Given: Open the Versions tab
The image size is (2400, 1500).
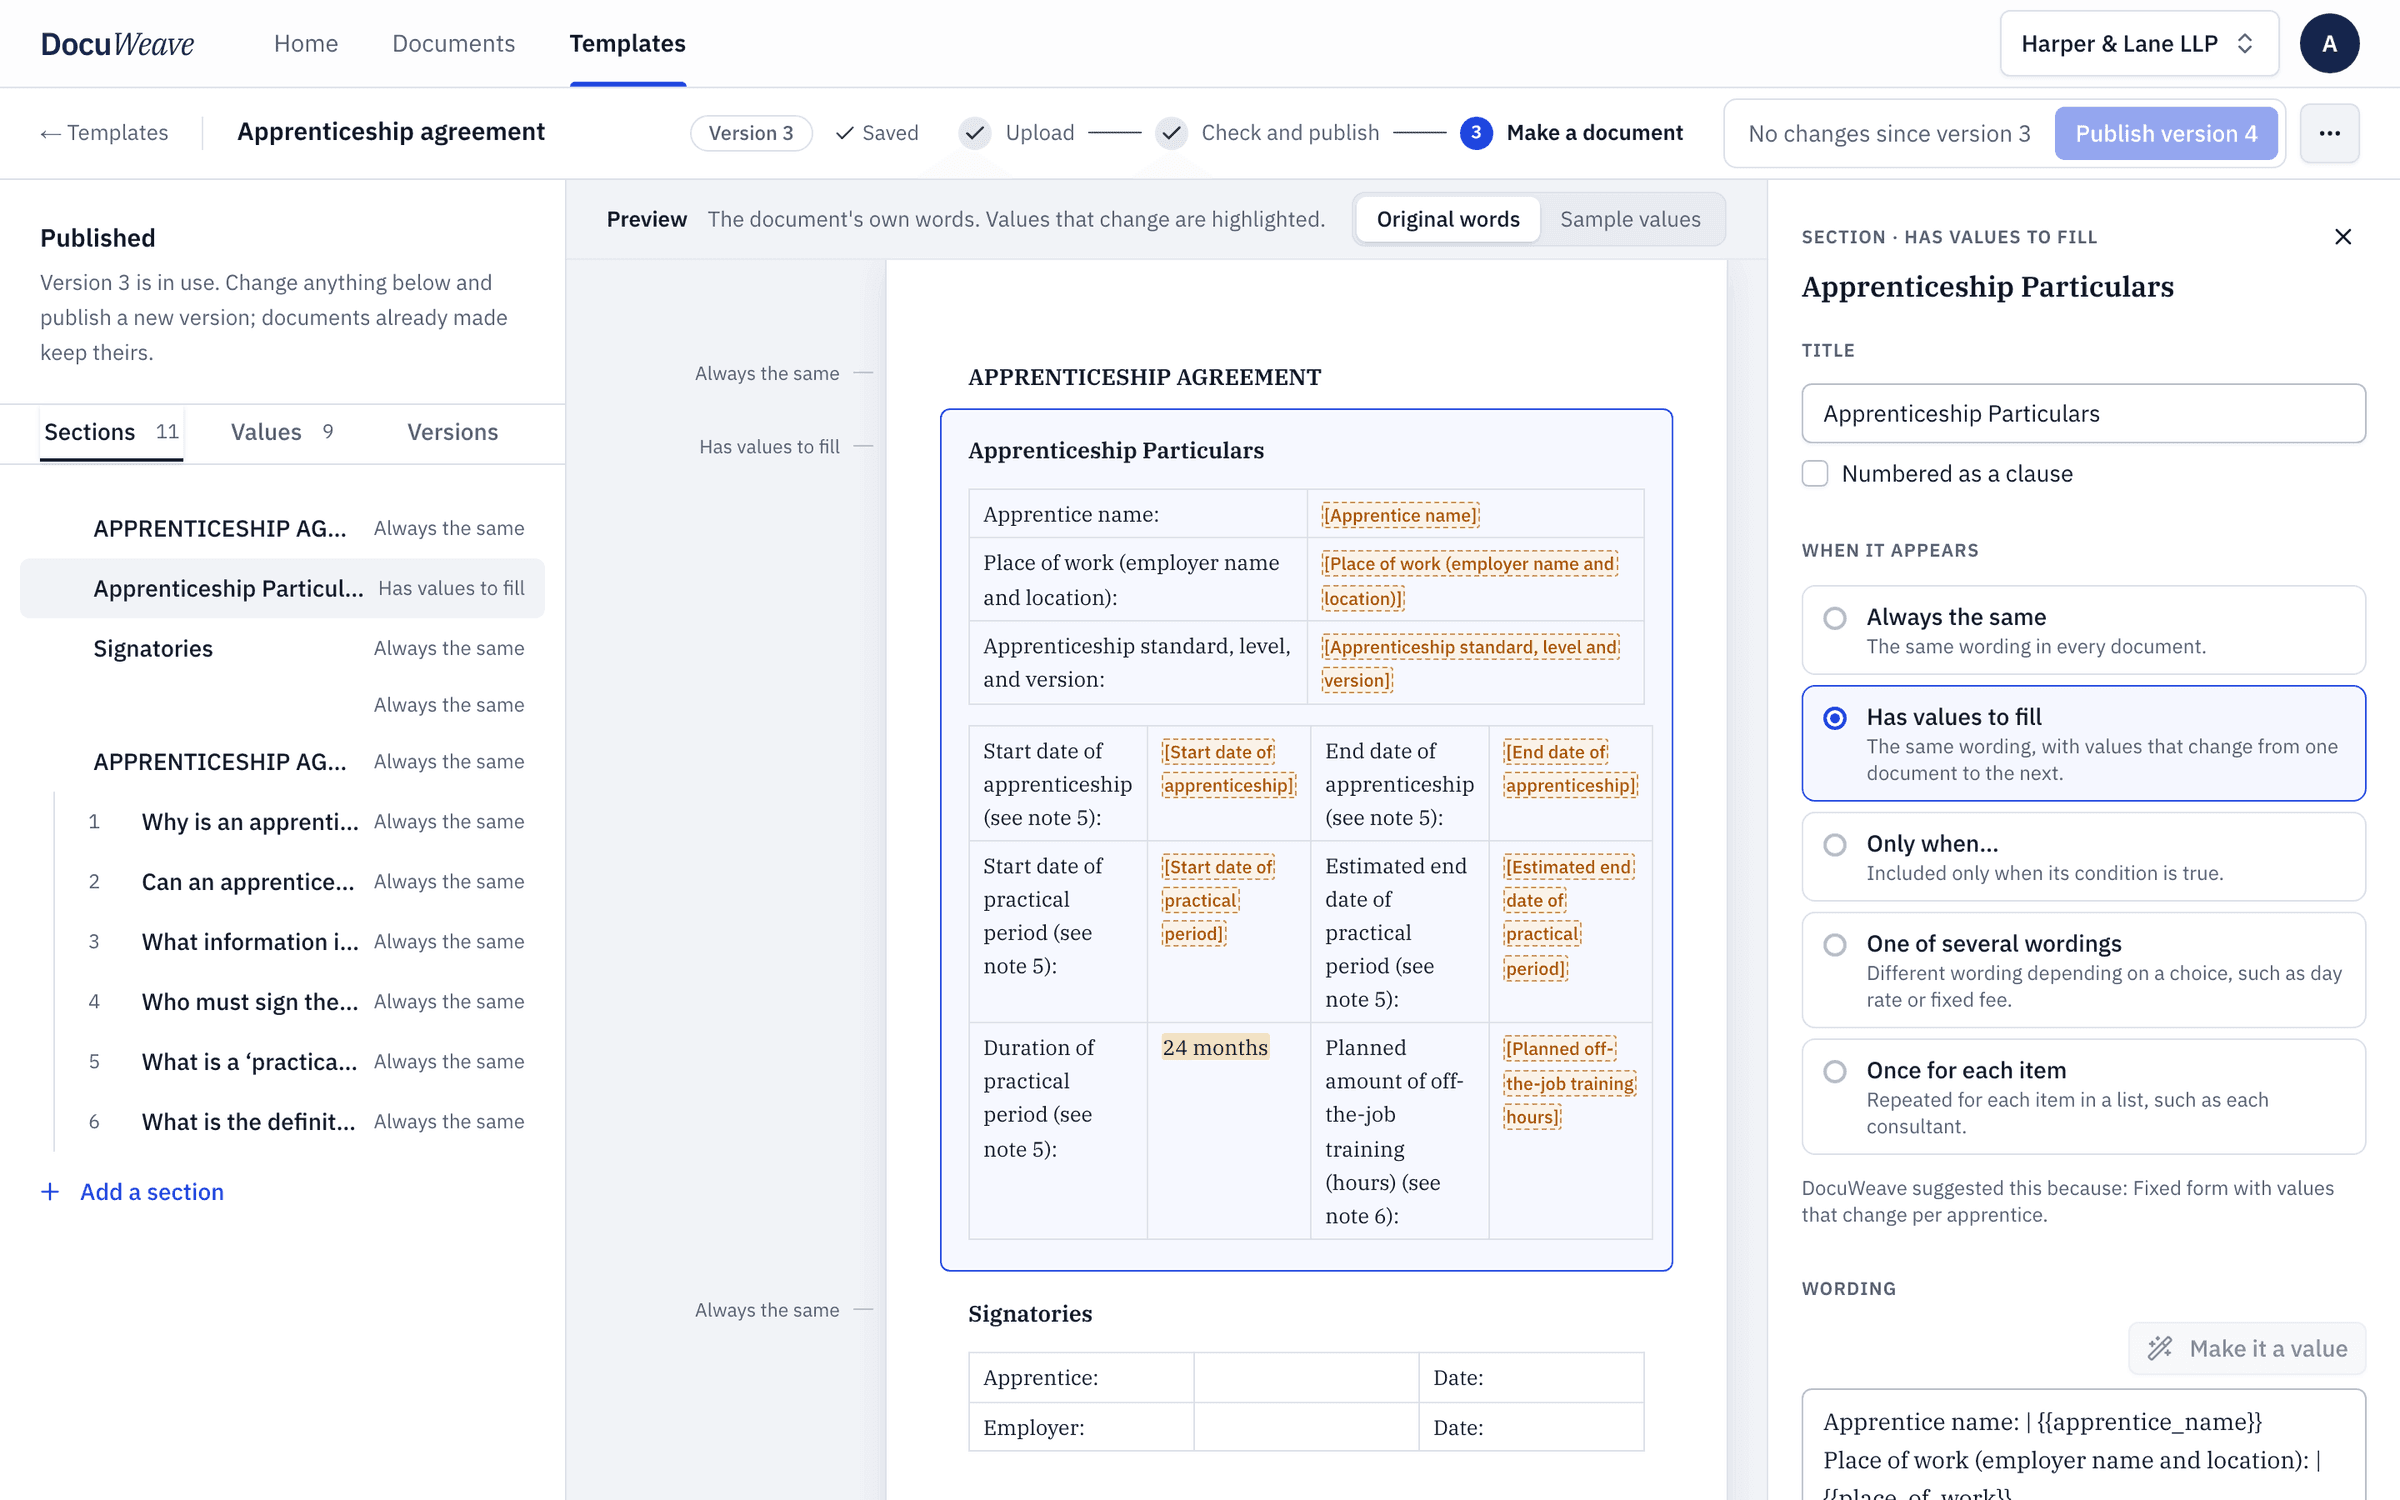Looking at the screenshot, I should pos(452,432).
